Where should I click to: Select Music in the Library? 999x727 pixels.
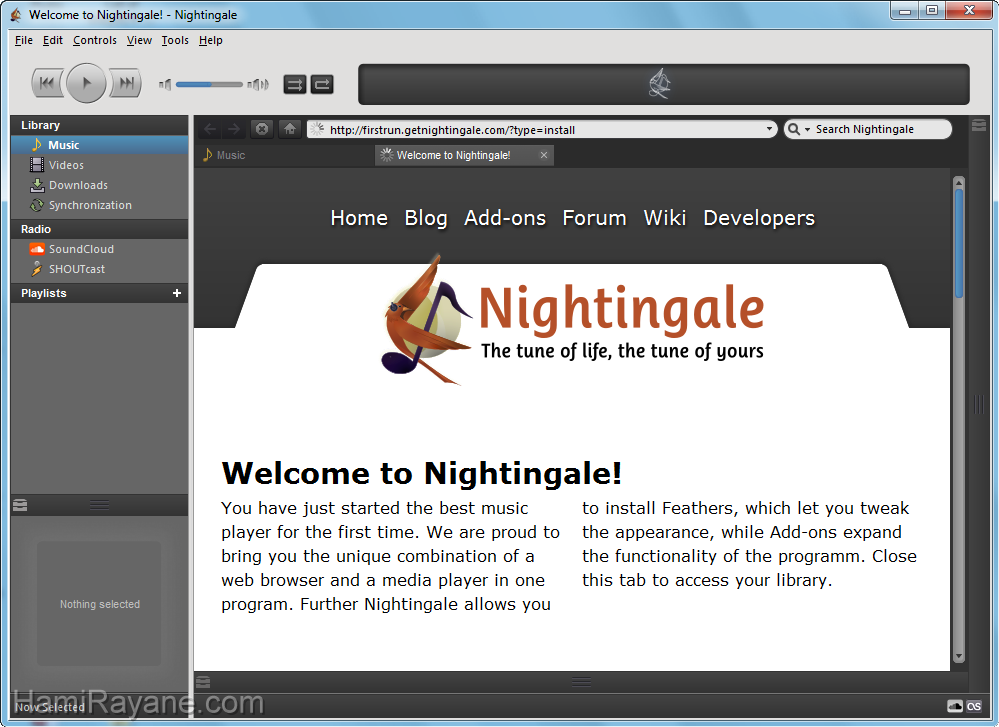point(99,145)
